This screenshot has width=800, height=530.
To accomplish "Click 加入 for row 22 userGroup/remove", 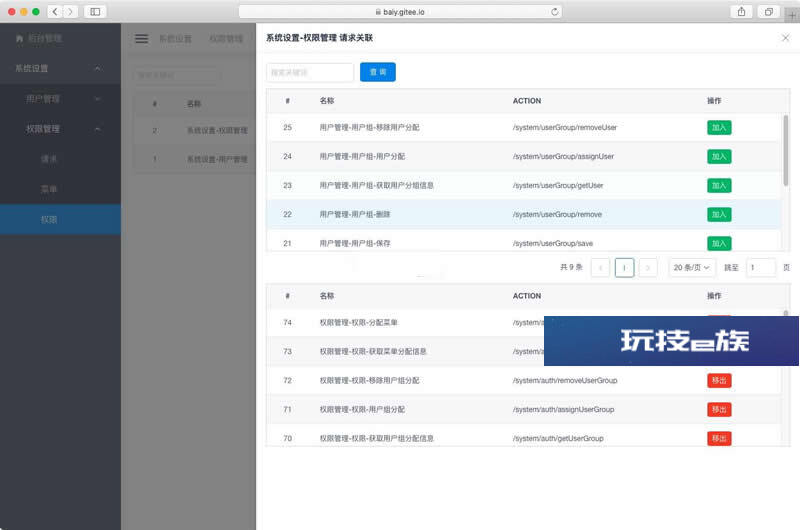I will pyautogui.click(x=719, y=215).
